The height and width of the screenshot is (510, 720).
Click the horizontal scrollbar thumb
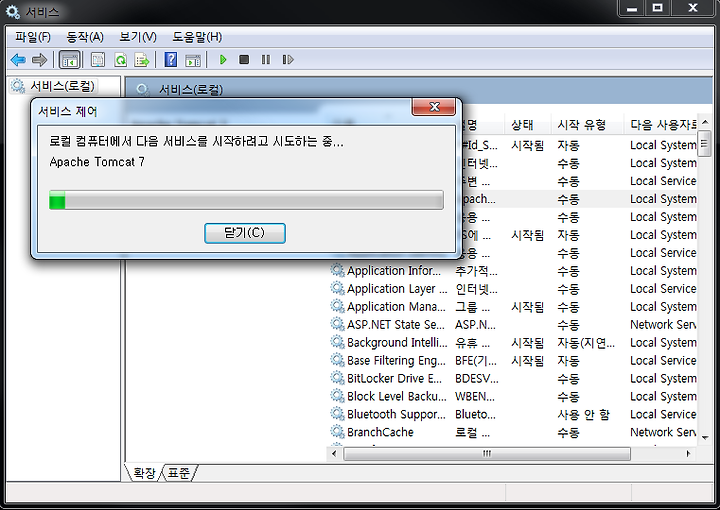pos(487,454)
